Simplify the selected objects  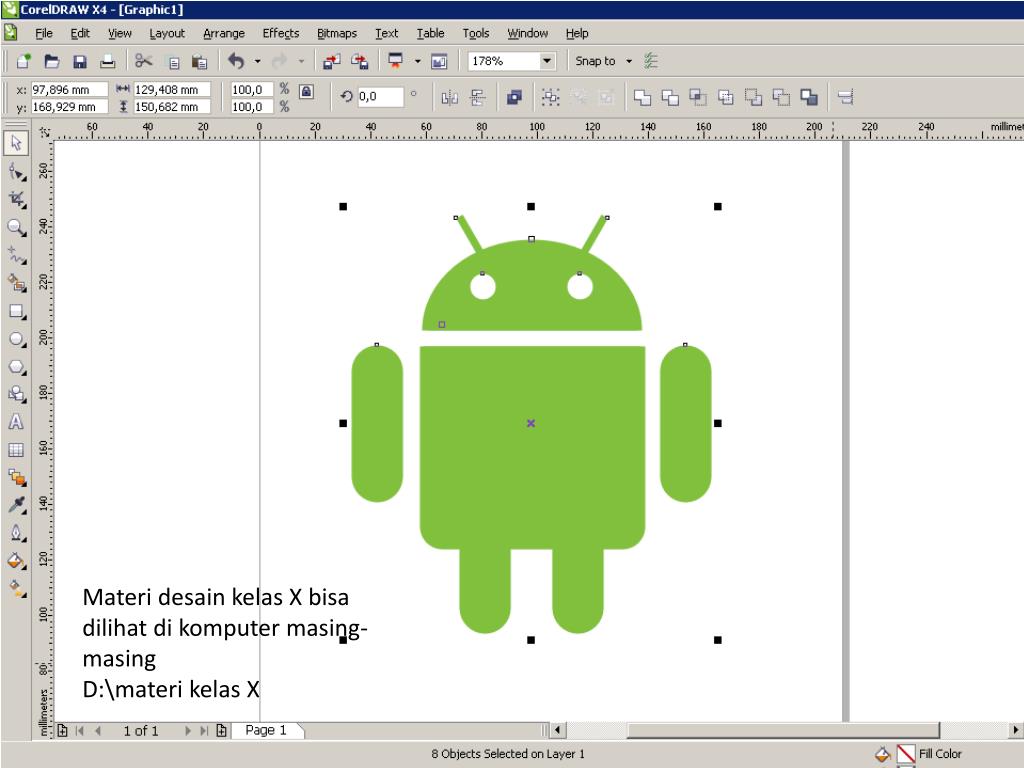point(726,98)
